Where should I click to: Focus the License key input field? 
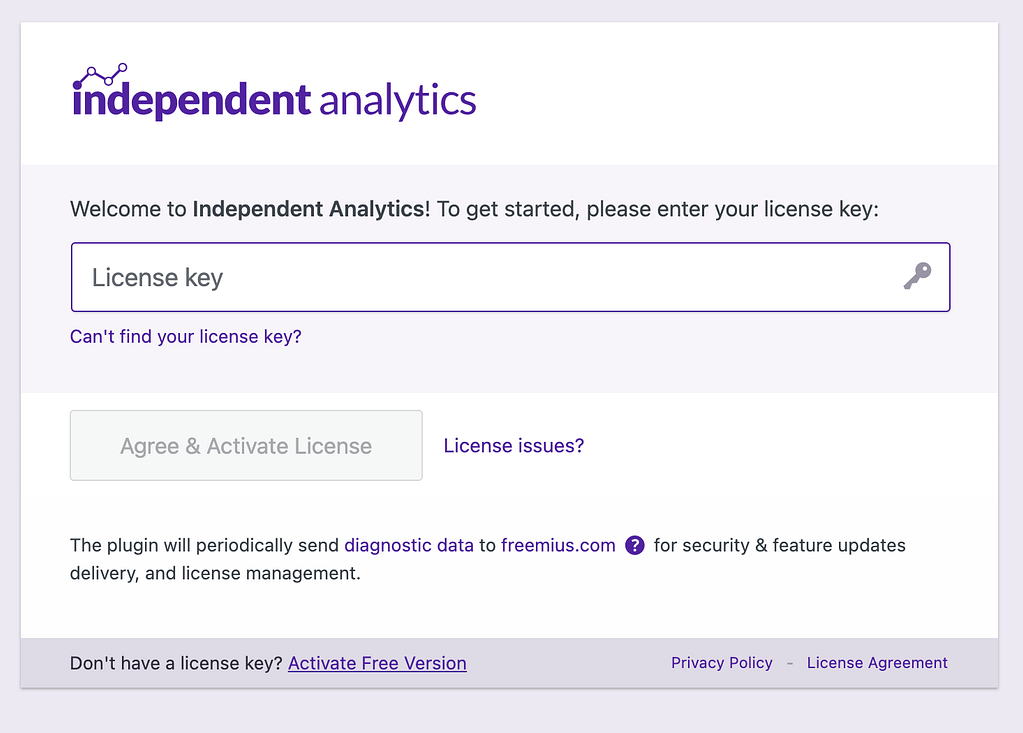click(x=480, y=277)
